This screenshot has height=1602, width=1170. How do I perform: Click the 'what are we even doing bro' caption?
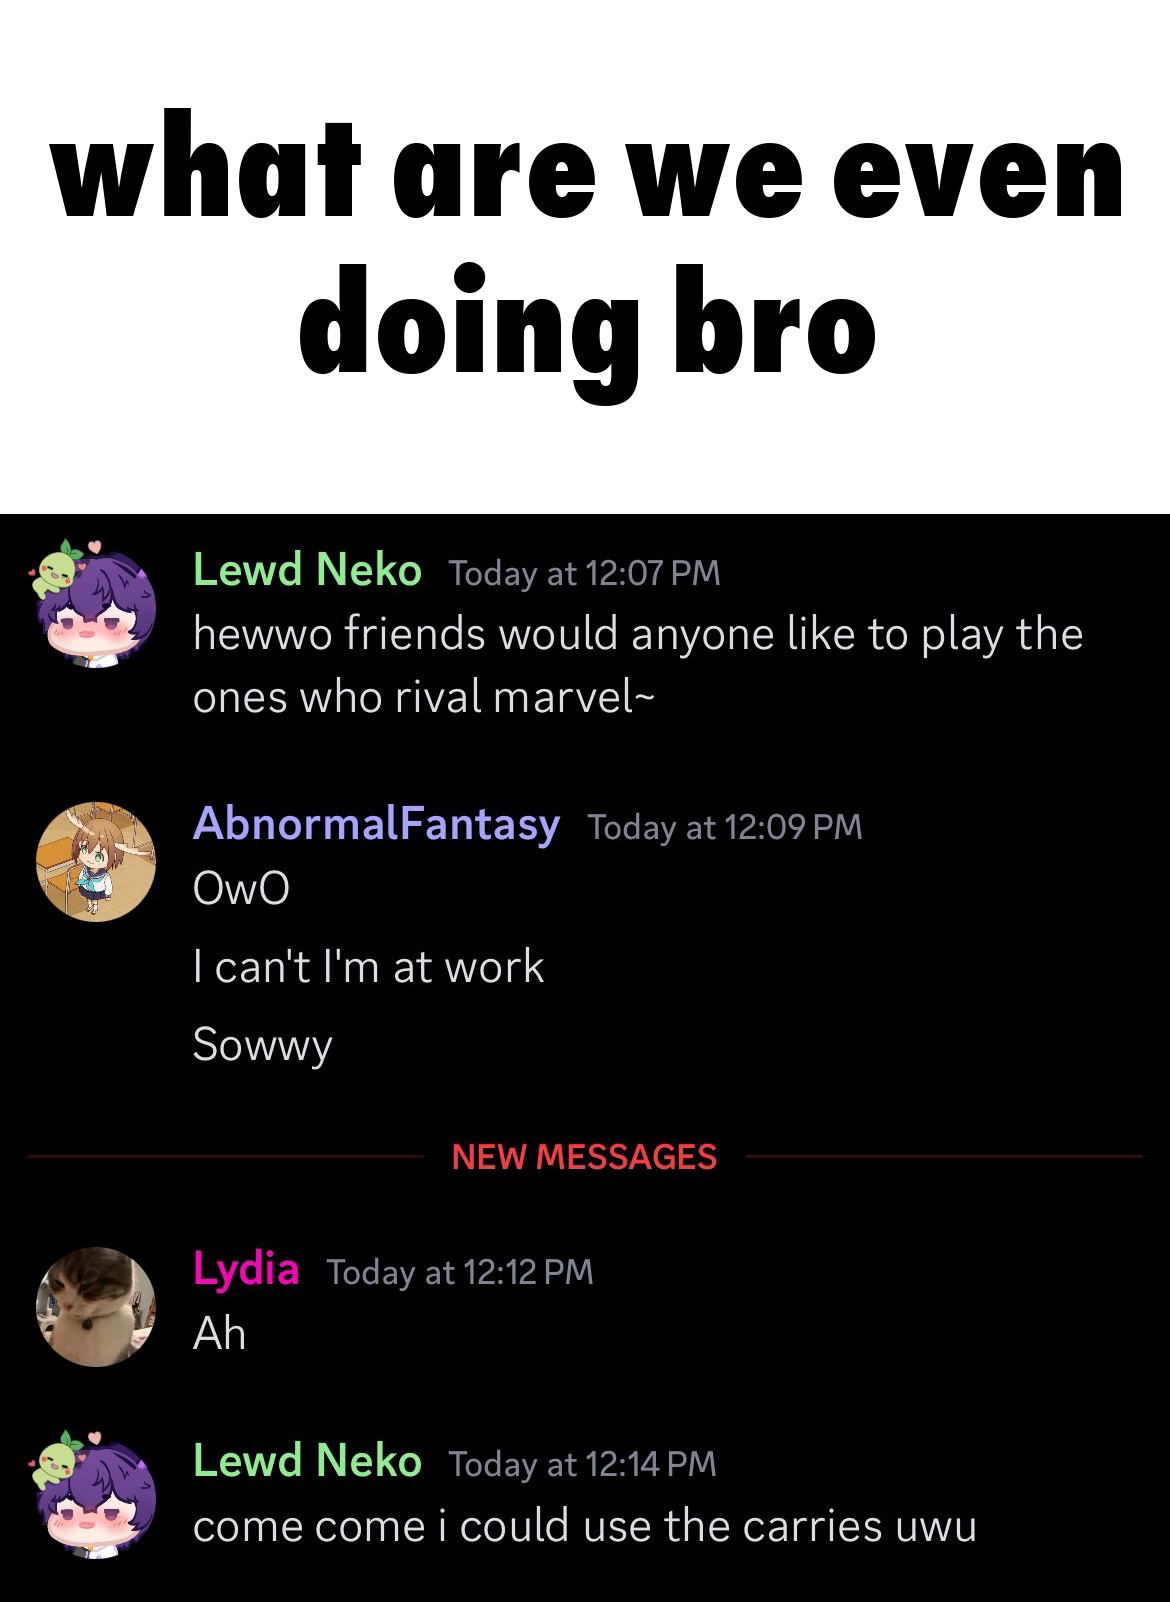pos(588,253)
